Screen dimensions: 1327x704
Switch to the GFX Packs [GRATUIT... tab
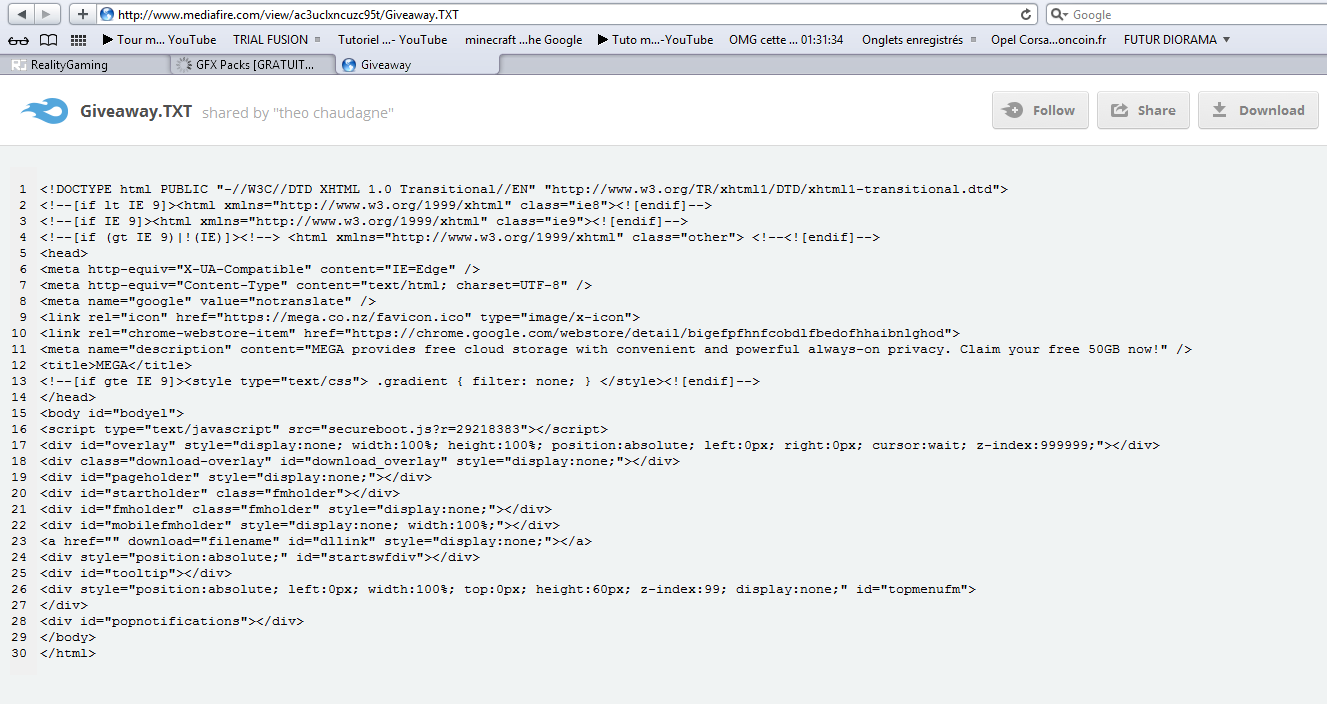[251, 65]
